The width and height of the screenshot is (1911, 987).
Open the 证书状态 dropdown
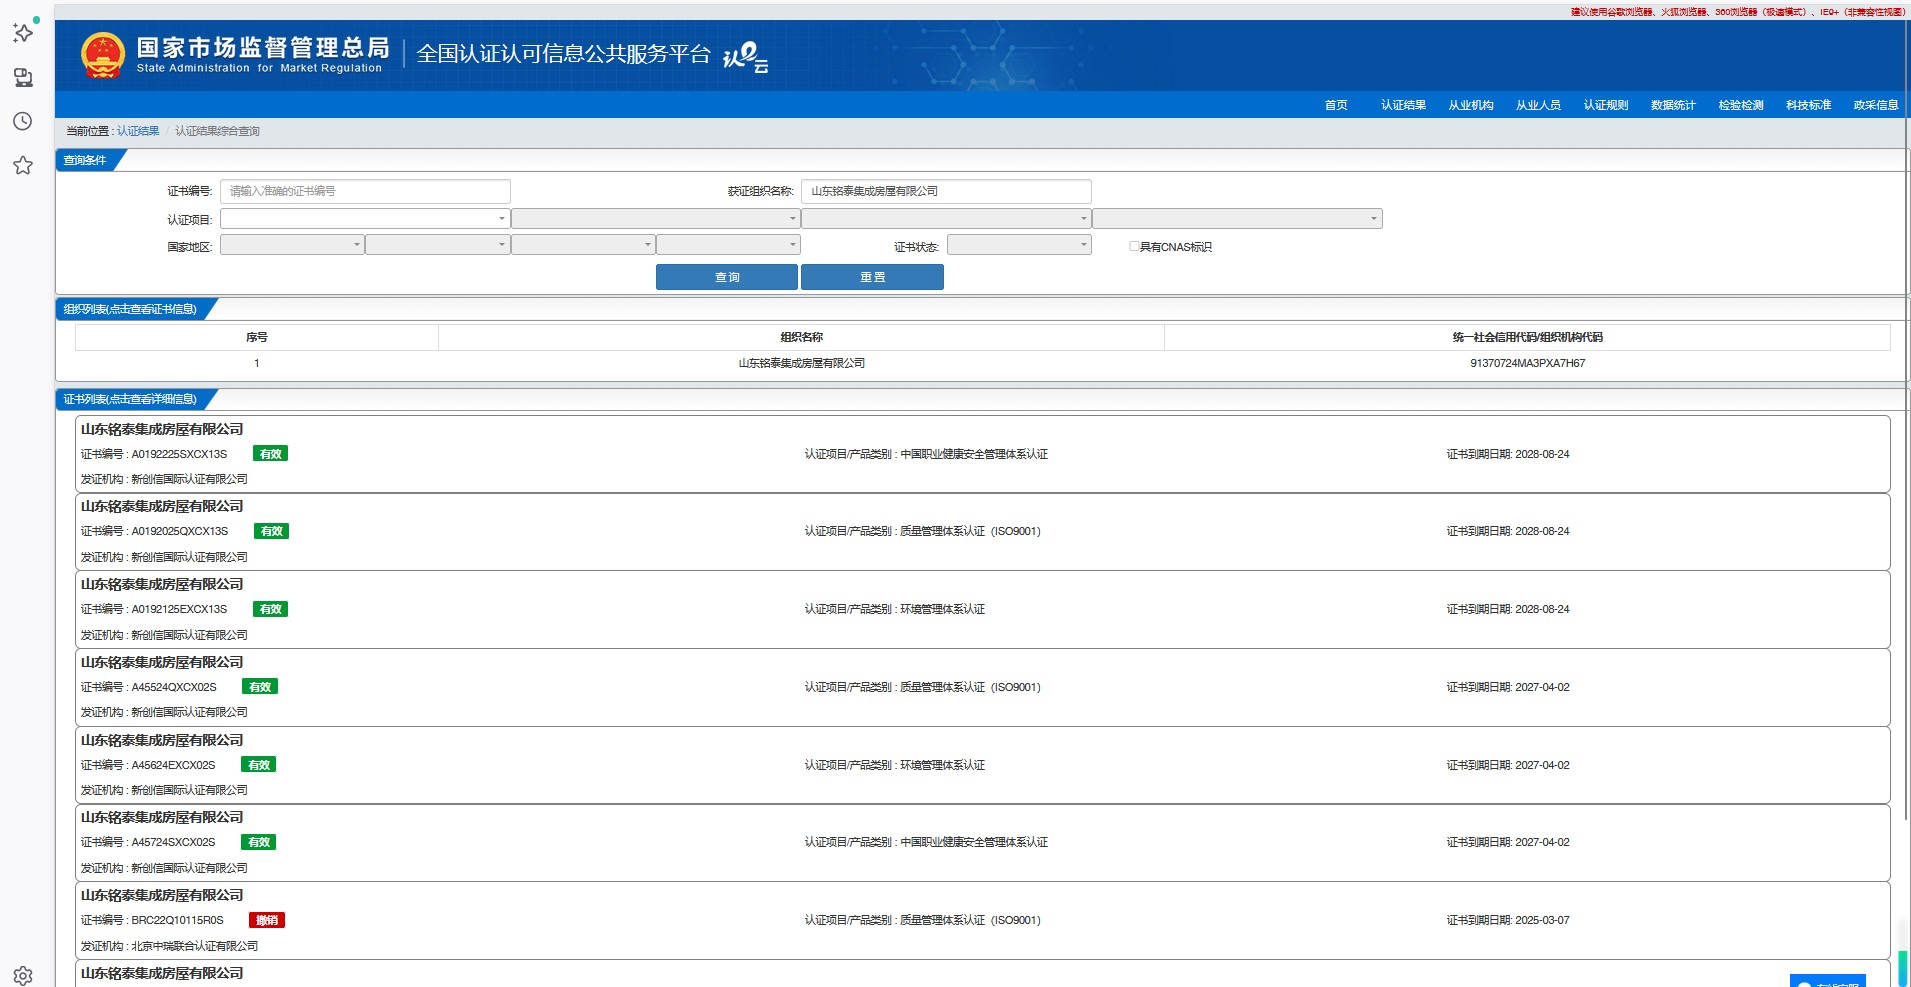1019,245
